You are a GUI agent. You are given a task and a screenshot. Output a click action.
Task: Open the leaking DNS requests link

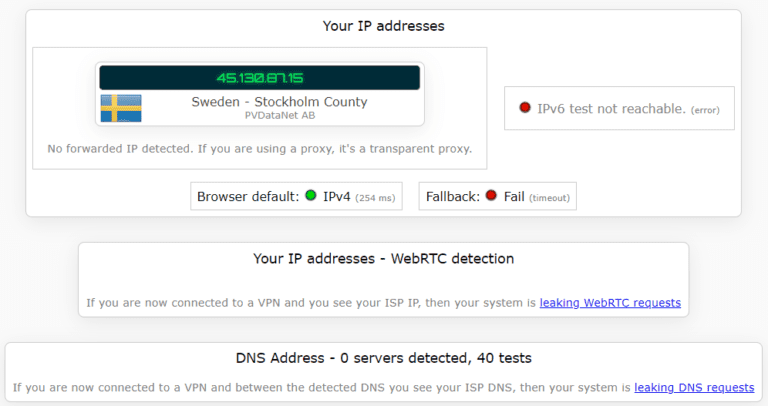694,387
